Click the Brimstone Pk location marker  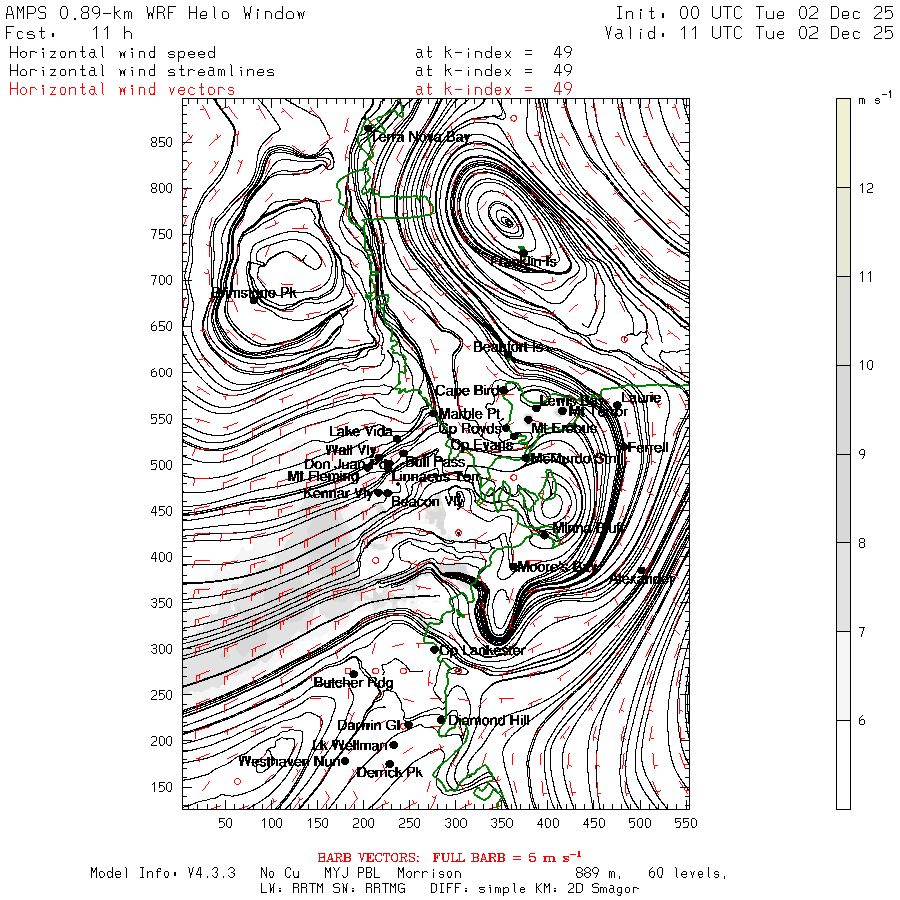coord(254,299)
